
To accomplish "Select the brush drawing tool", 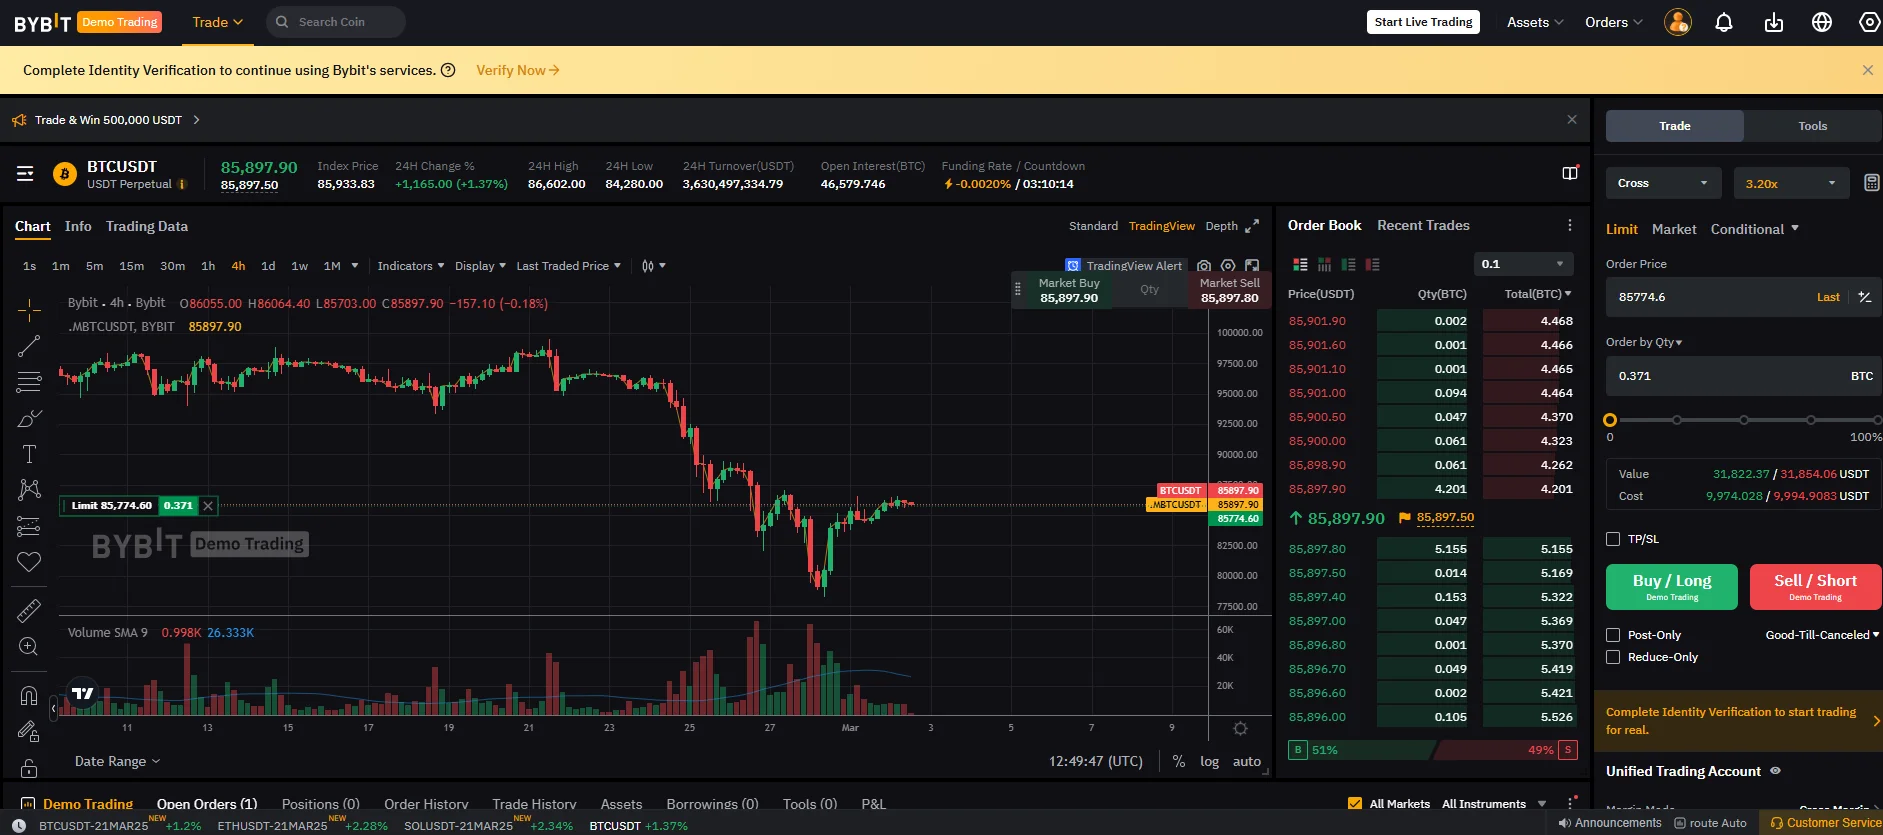I will [x=29, y=418].
